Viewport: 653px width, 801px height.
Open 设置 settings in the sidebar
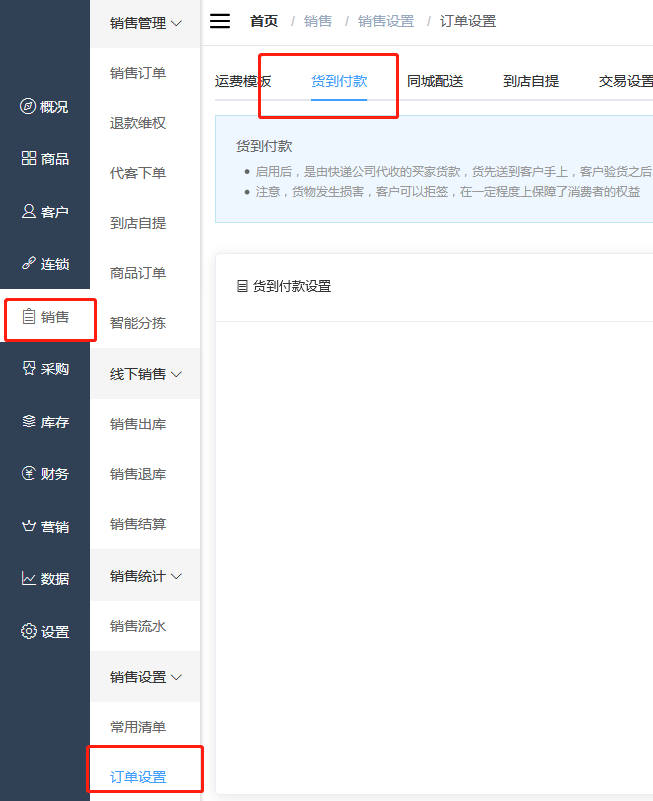click(x=44, y=631)
